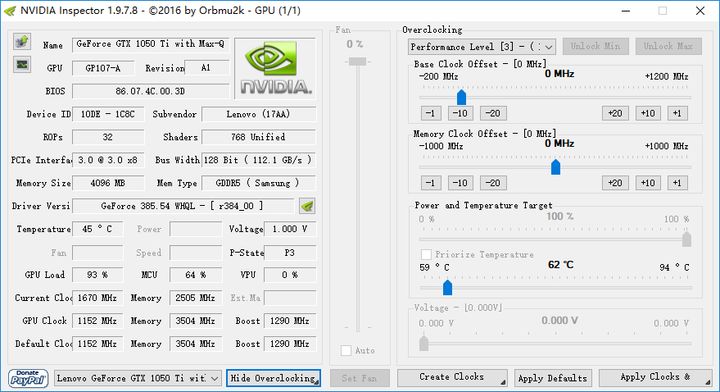Click Memory Clock Offset +10 button
This screenshot has height=392, width=720.
coord(648,183)
